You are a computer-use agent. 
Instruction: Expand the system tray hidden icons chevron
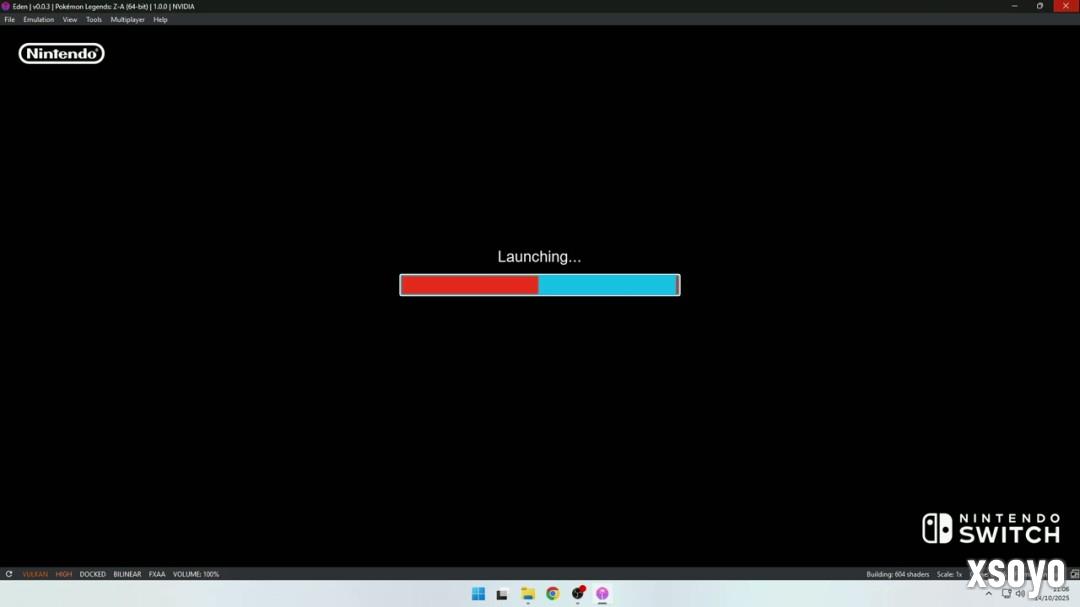[x=989, y=594]
